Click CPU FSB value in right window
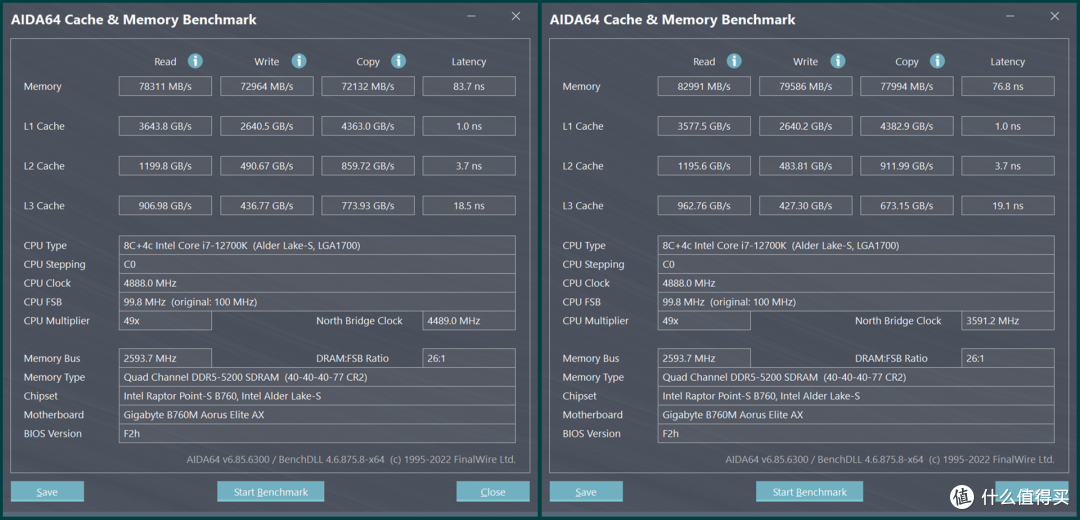The width and height of the screenshot is (1080, 520). pos(855,302)
